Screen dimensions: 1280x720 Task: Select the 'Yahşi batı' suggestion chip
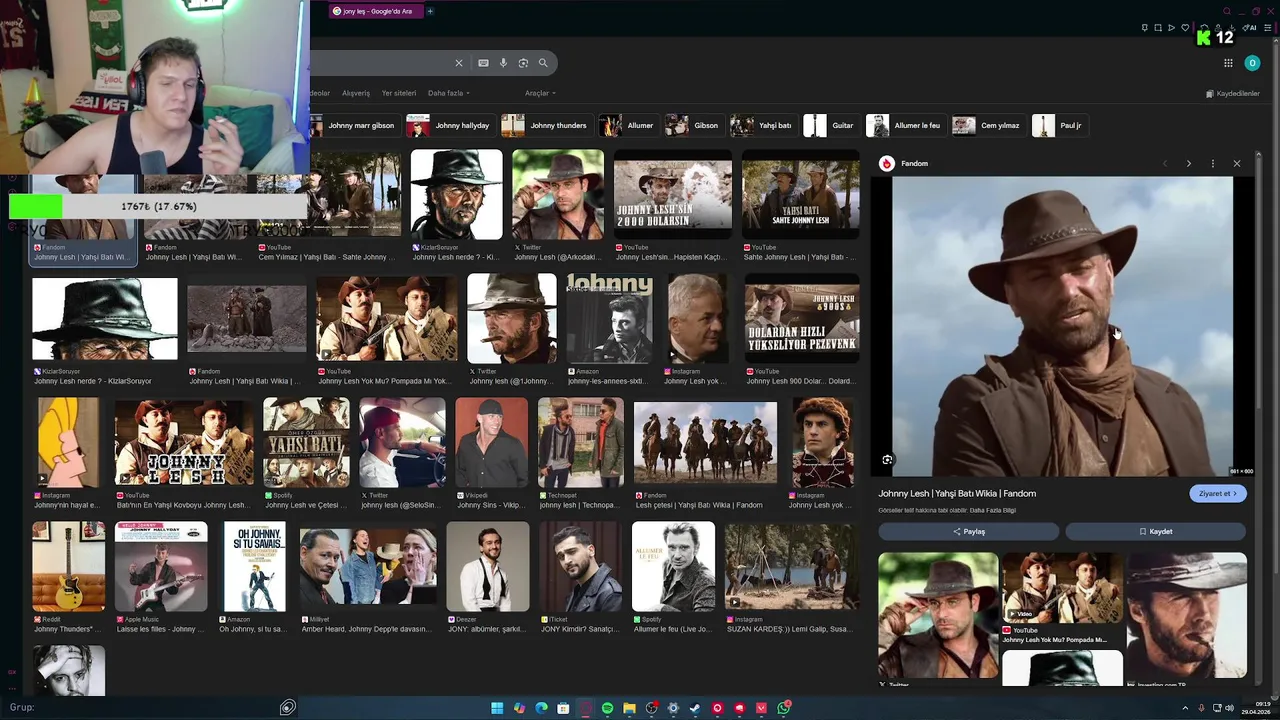(x=762, y=125)
